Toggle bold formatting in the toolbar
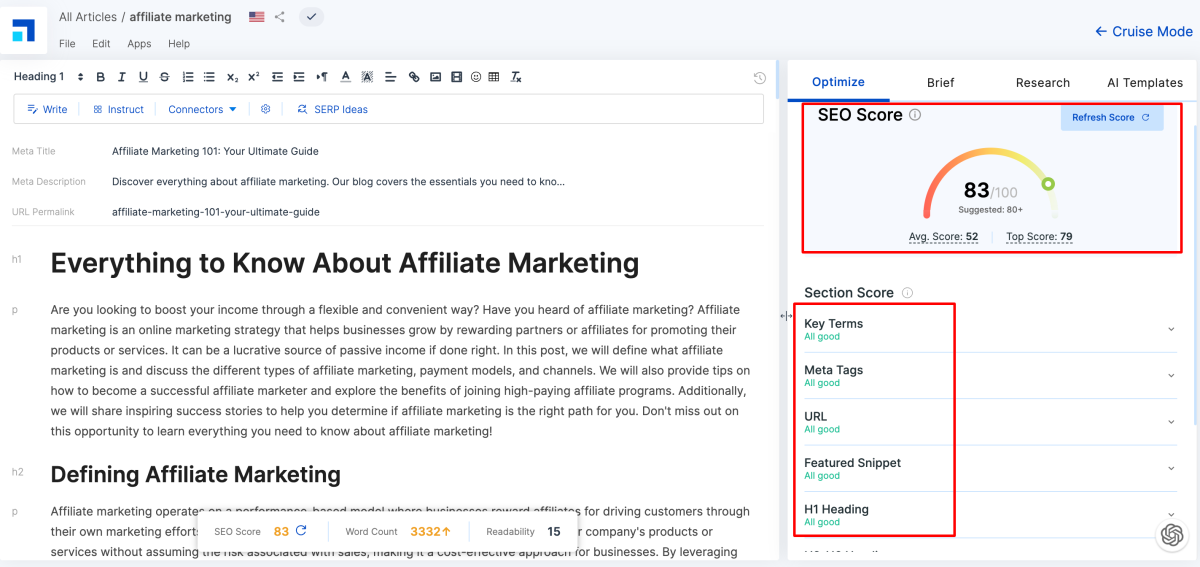The image size is (1200, 567). pyautogui.click(x=100, y=77)
